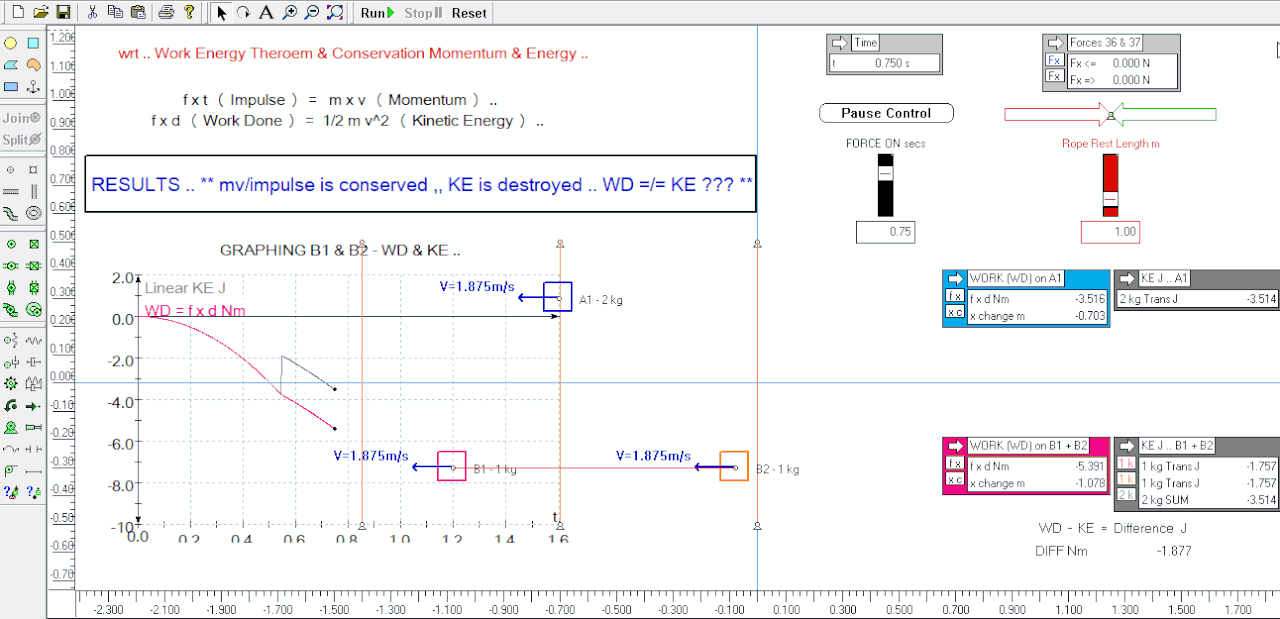Select the Circle body tool
1280x619 pixels.
12,43
